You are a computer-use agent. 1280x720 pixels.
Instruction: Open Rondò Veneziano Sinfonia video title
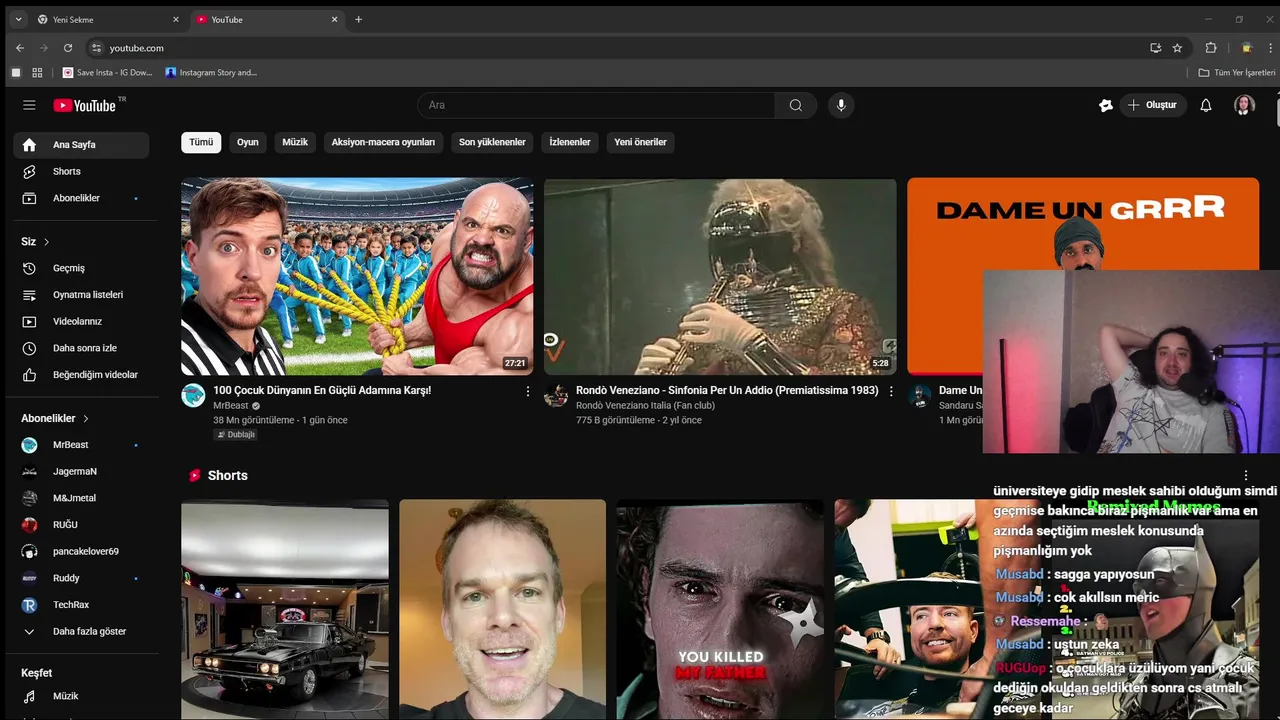727,390
